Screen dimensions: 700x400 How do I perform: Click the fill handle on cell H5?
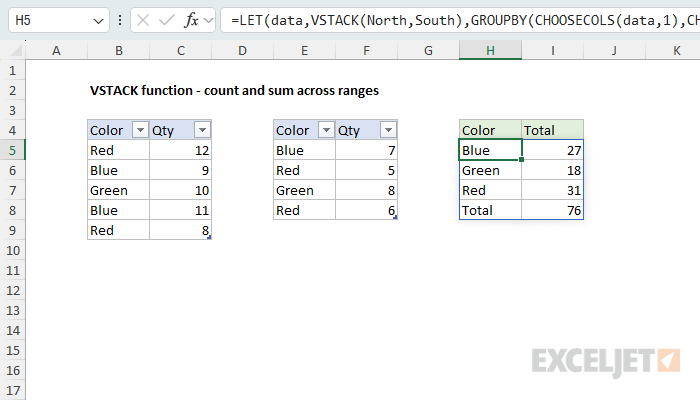point(521,159)
